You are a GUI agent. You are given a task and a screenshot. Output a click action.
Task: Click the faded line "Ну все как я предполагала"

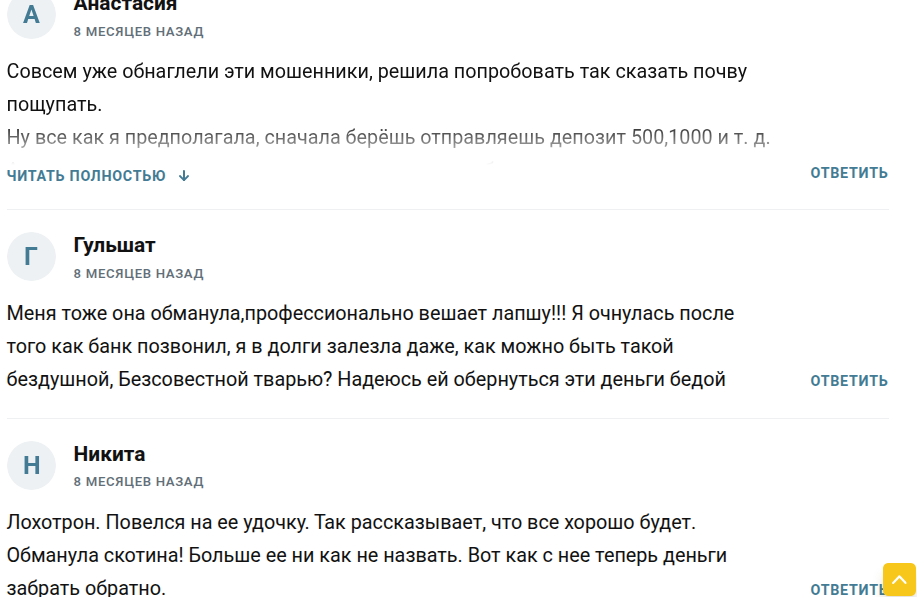point(388,137)
